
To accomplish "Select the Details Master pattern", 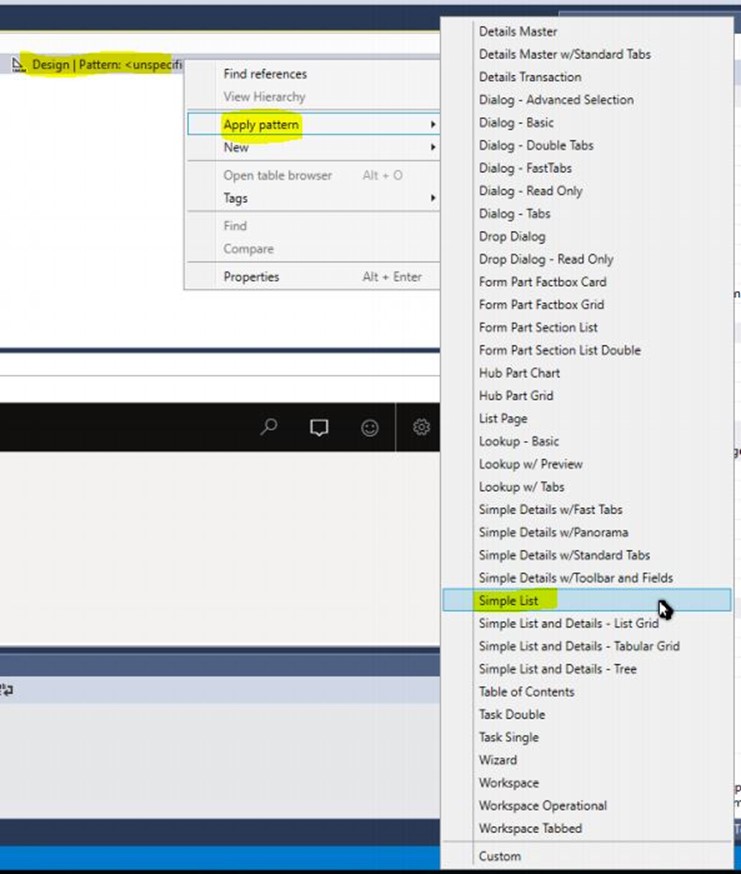I will pyautogui.click(x=518, y=32).
